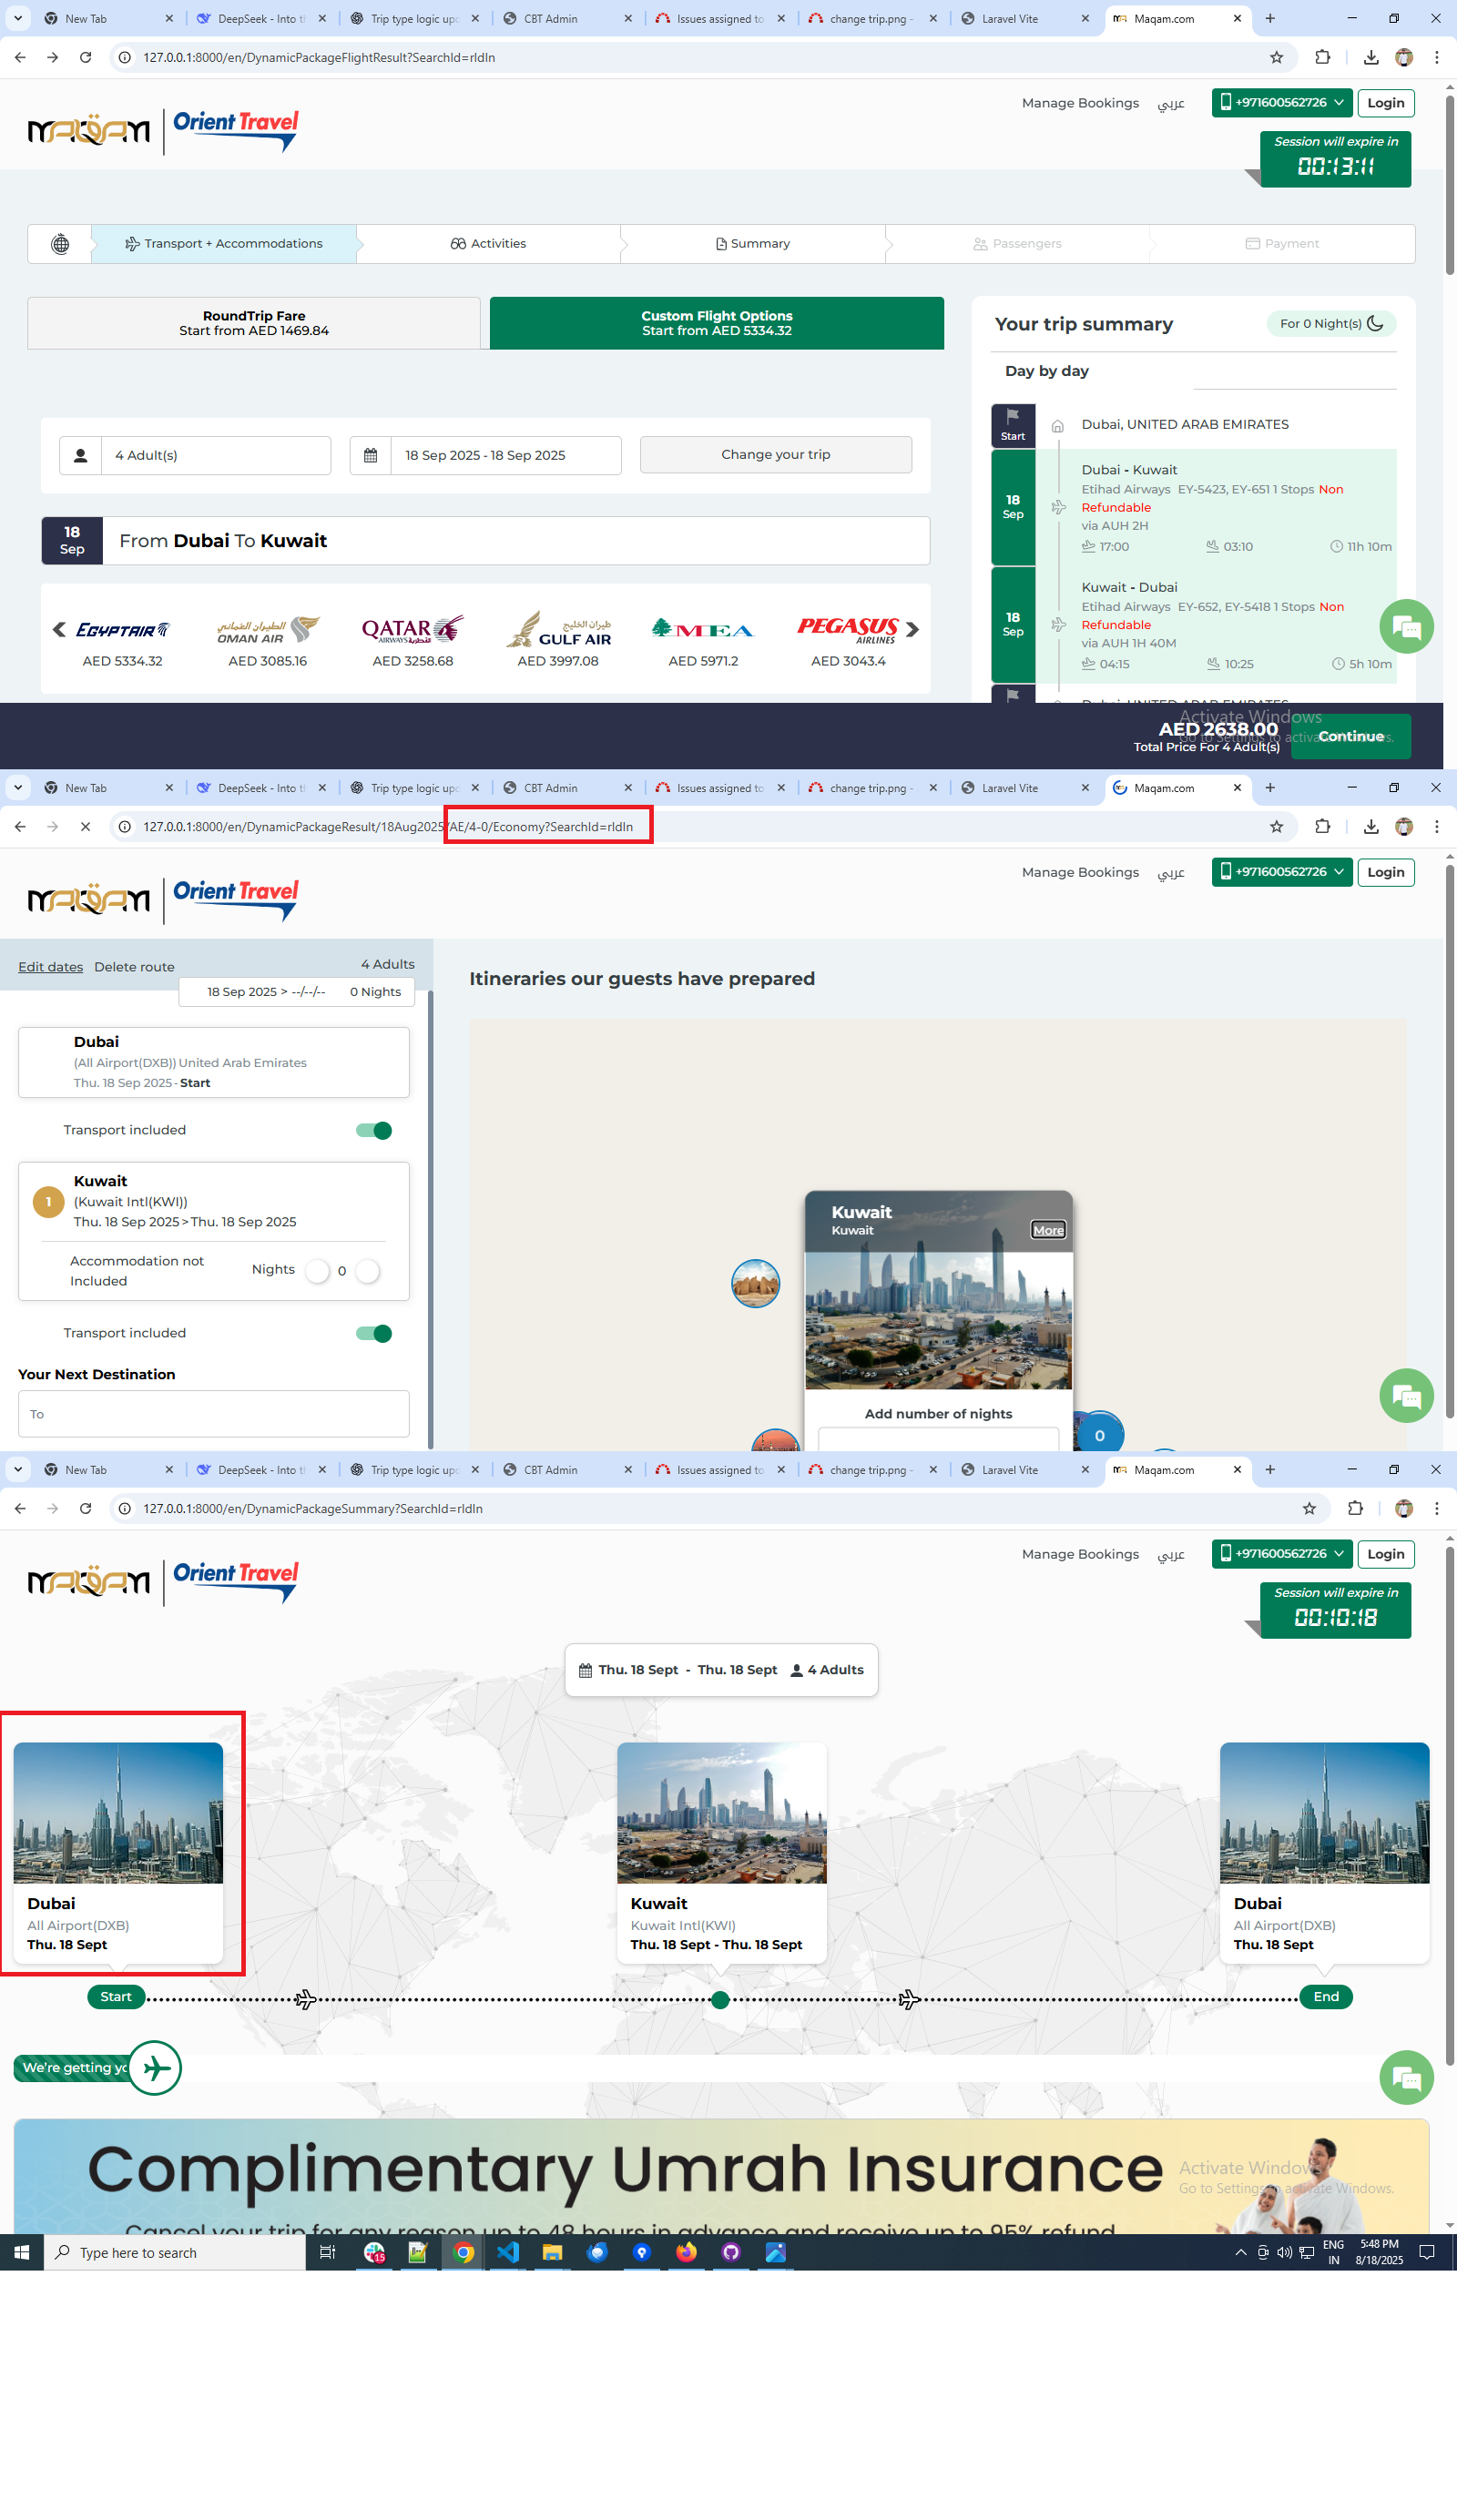Viewport: 1457px width, 2520px height.
Task: Open the Windows Start menu
Action: point(21,2252)
